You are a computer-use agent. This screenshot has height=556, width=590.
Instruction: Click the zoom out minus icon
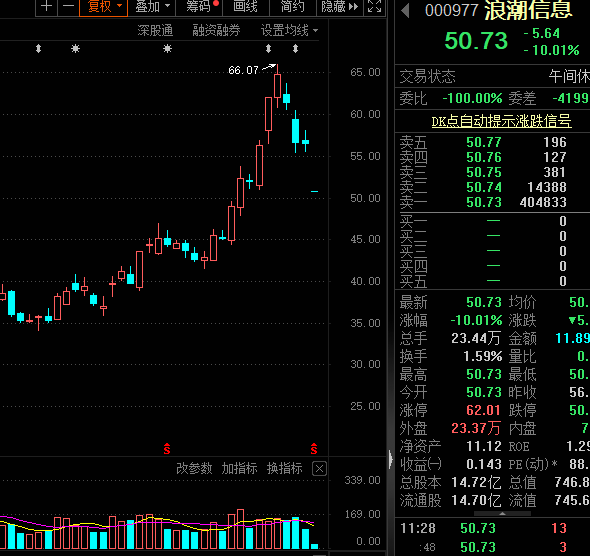68,6
